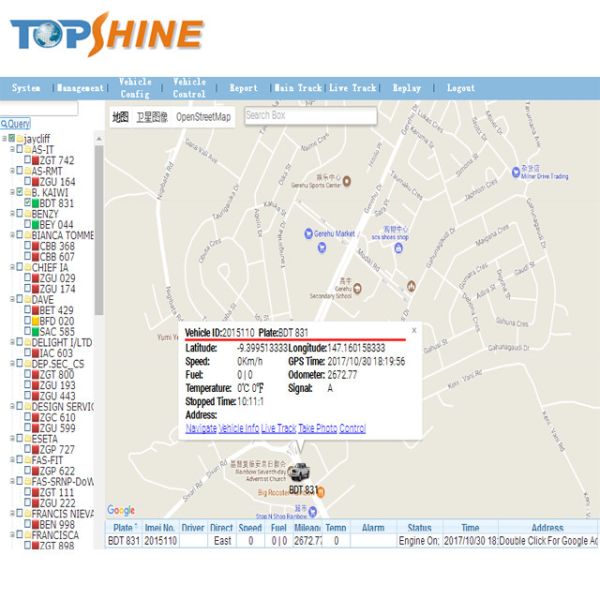Click the Gerehu Secondary School map pin

click(357, 288)
